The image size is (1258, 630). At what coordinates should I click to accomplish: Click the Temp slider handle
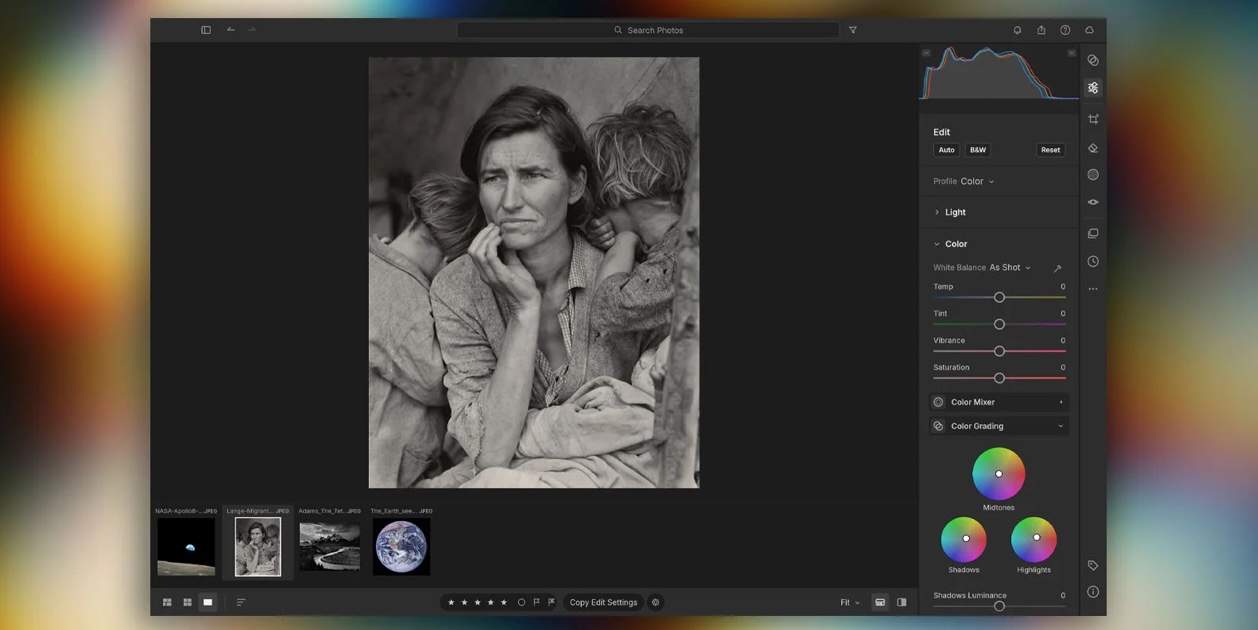coord(999,297)
